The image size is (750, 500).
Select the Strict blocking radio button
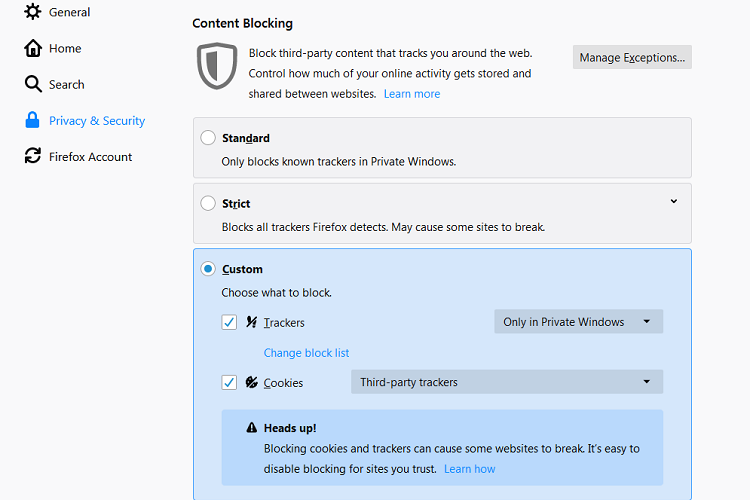(208, 203)
